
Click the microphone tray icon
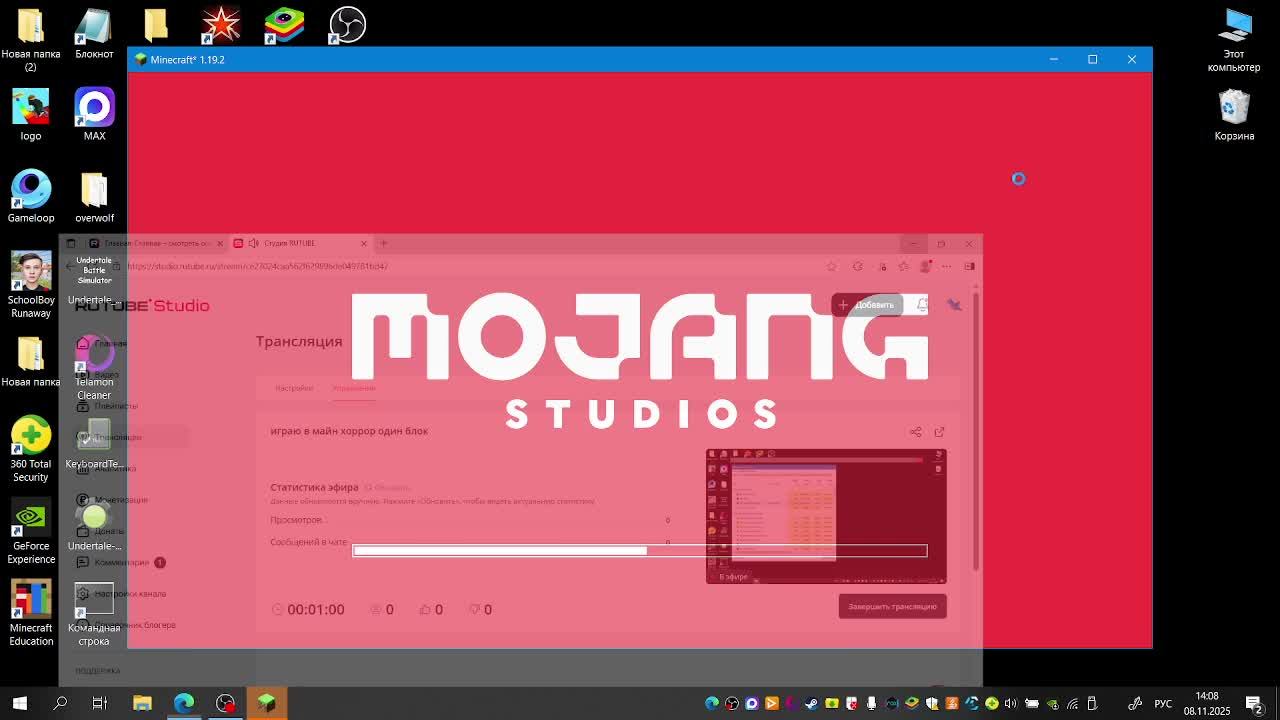[x=871, y=703]
